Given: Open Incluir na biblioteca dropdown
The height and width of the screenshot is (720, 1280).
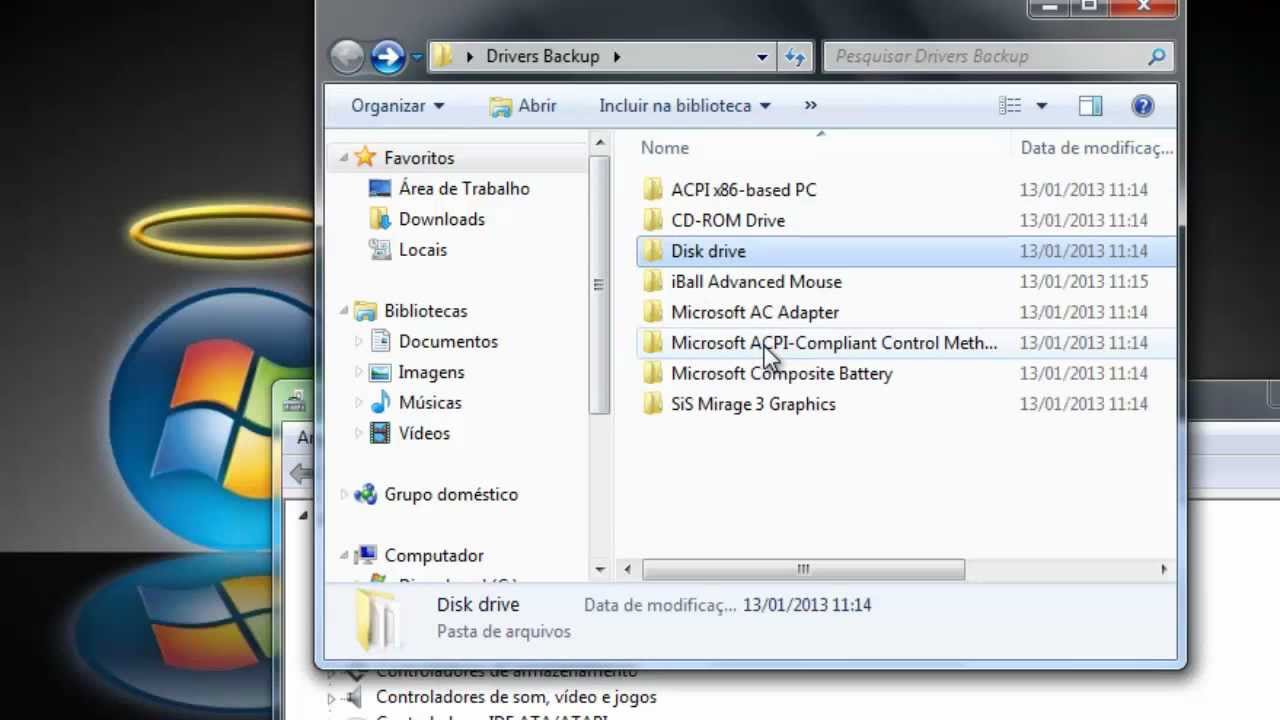Looking at the screenshot, I should tap(685, 106).
